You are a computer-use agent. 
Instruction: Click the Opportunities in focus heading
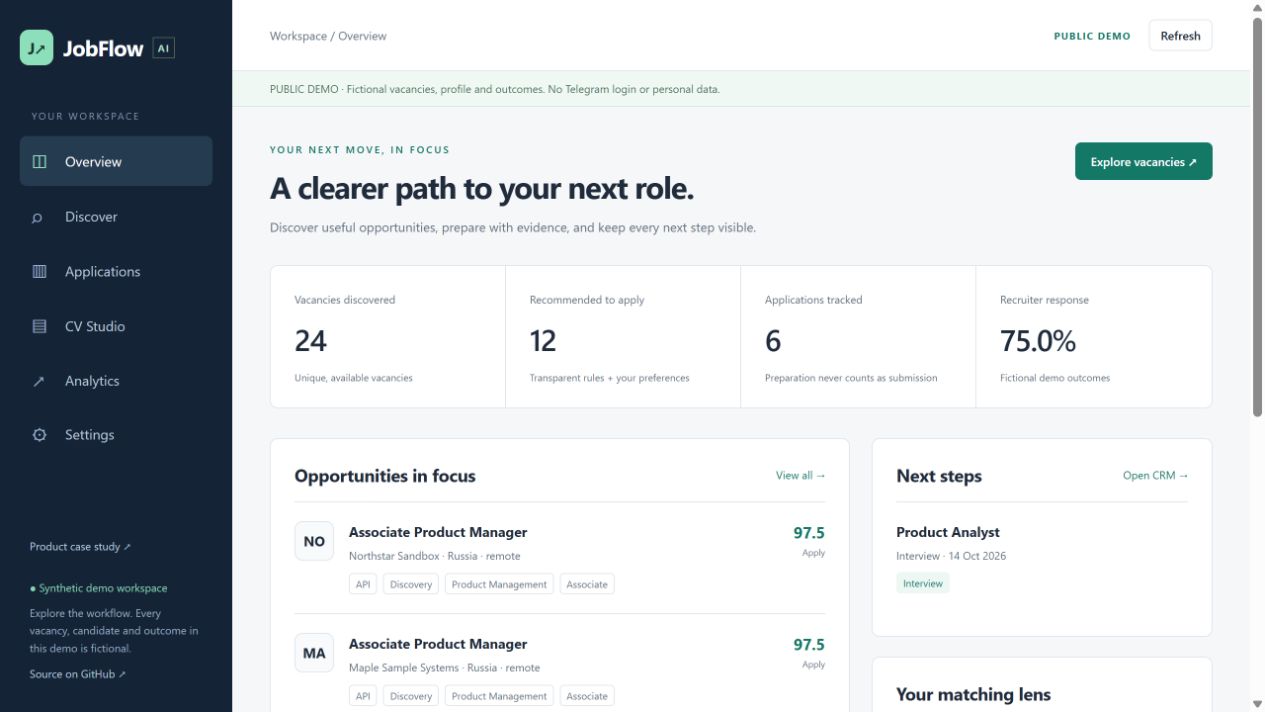click(385, 476)
